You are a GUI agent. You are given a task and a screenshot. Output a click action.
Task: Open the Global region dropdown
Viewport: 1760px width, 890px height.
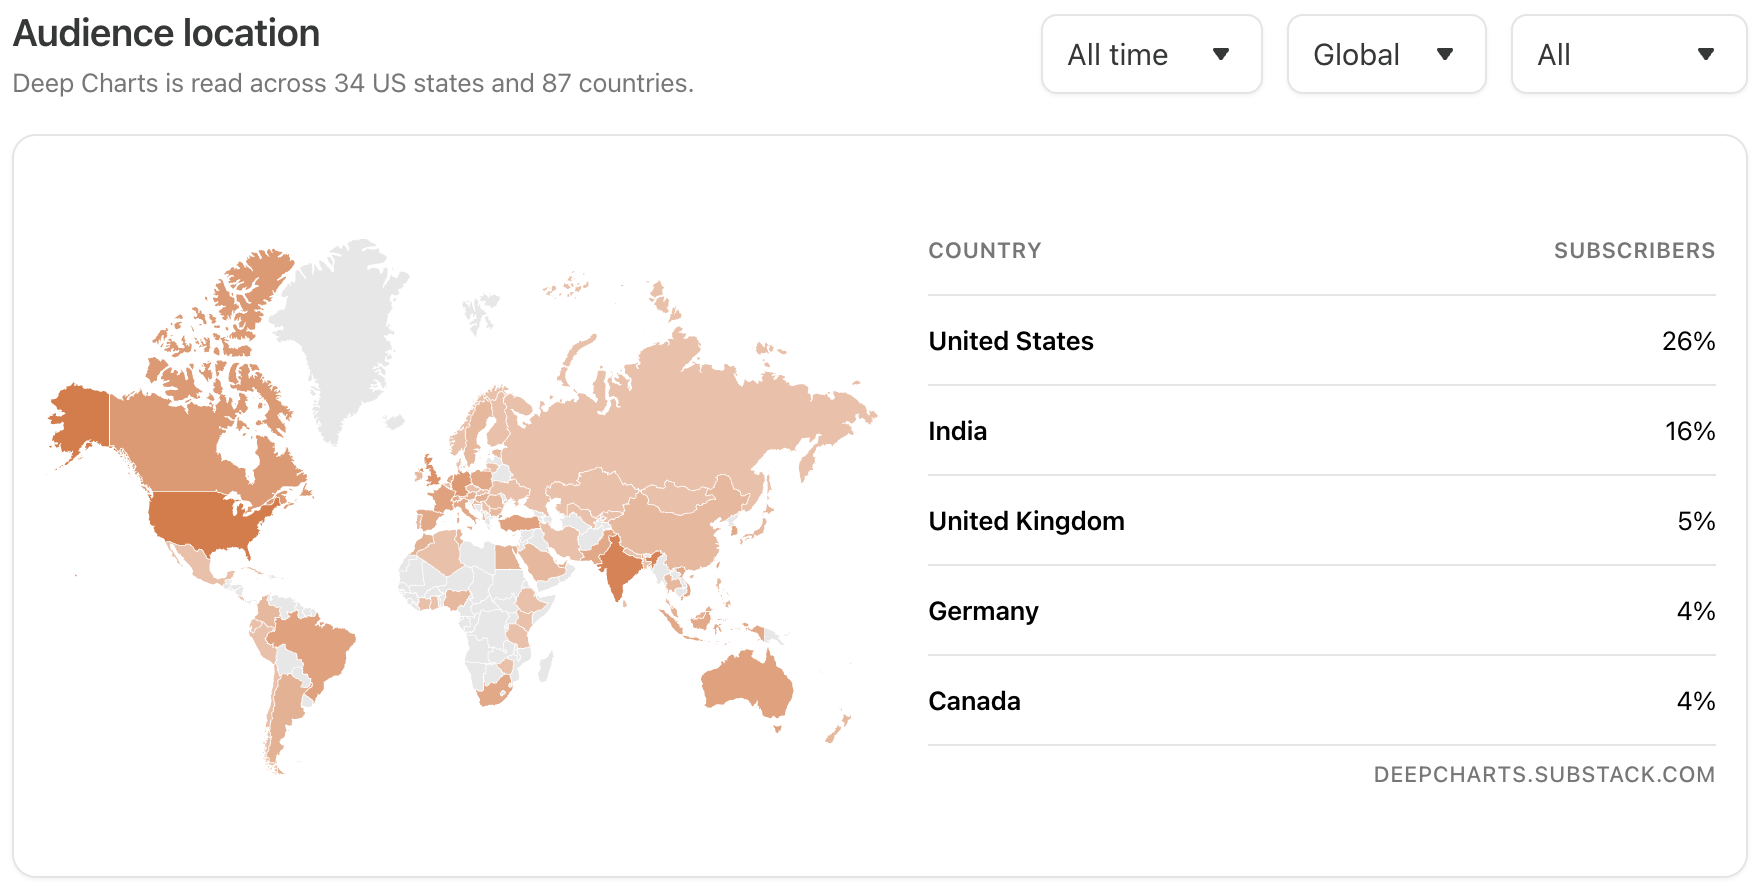[1386, 55]
